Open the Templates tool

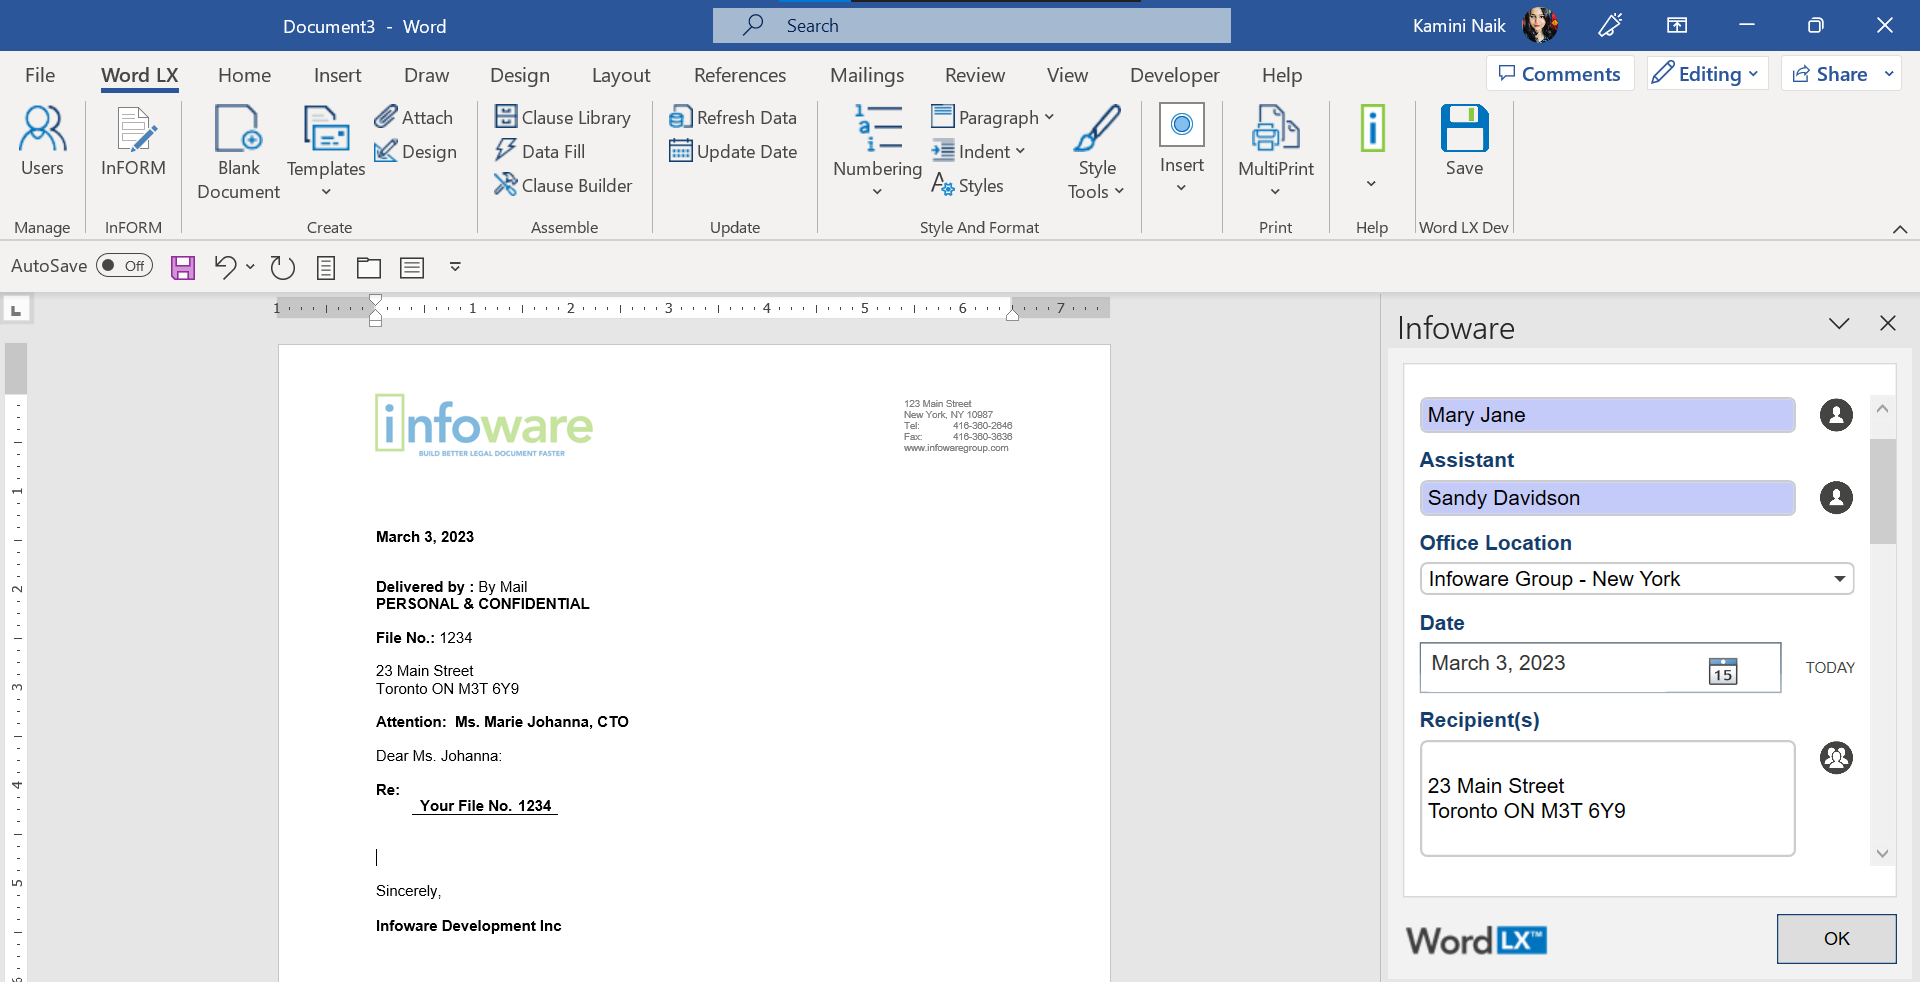click(324, 150)
